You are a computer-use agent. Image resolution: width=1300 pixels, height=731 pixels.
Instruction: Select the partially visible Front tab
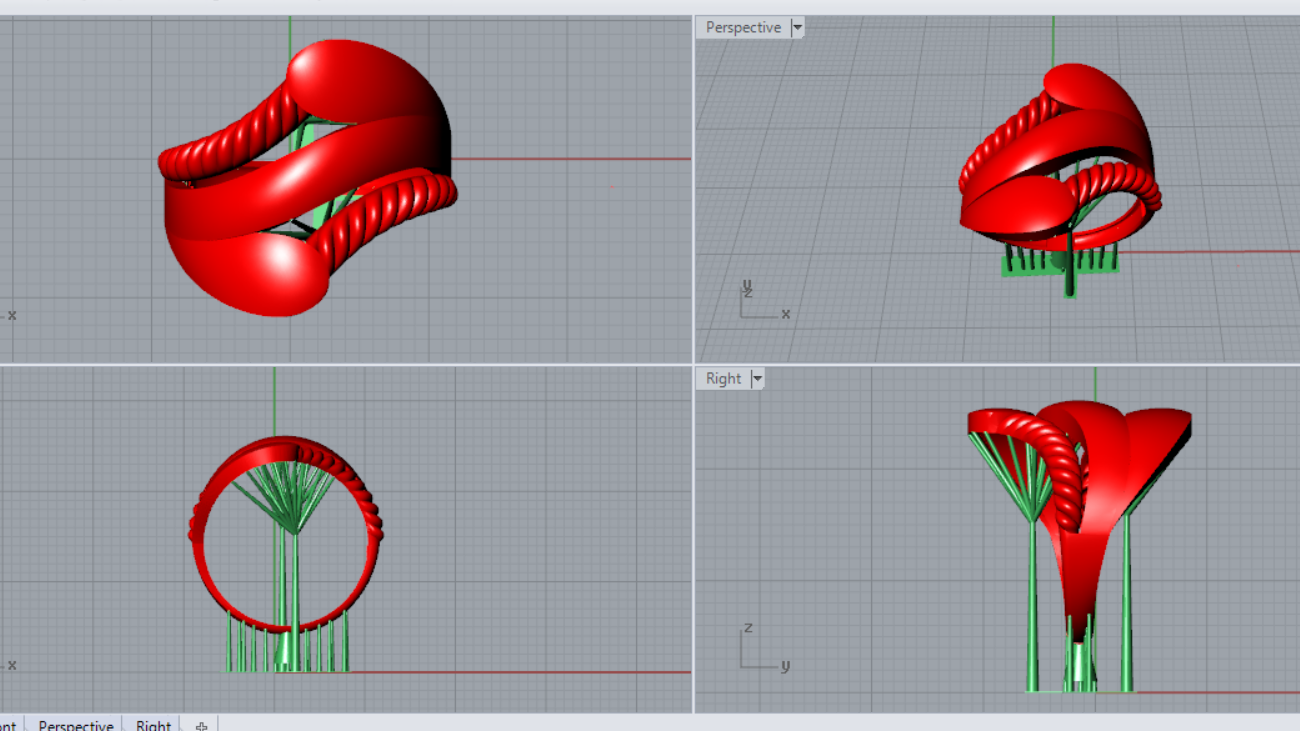coord(8,724)
